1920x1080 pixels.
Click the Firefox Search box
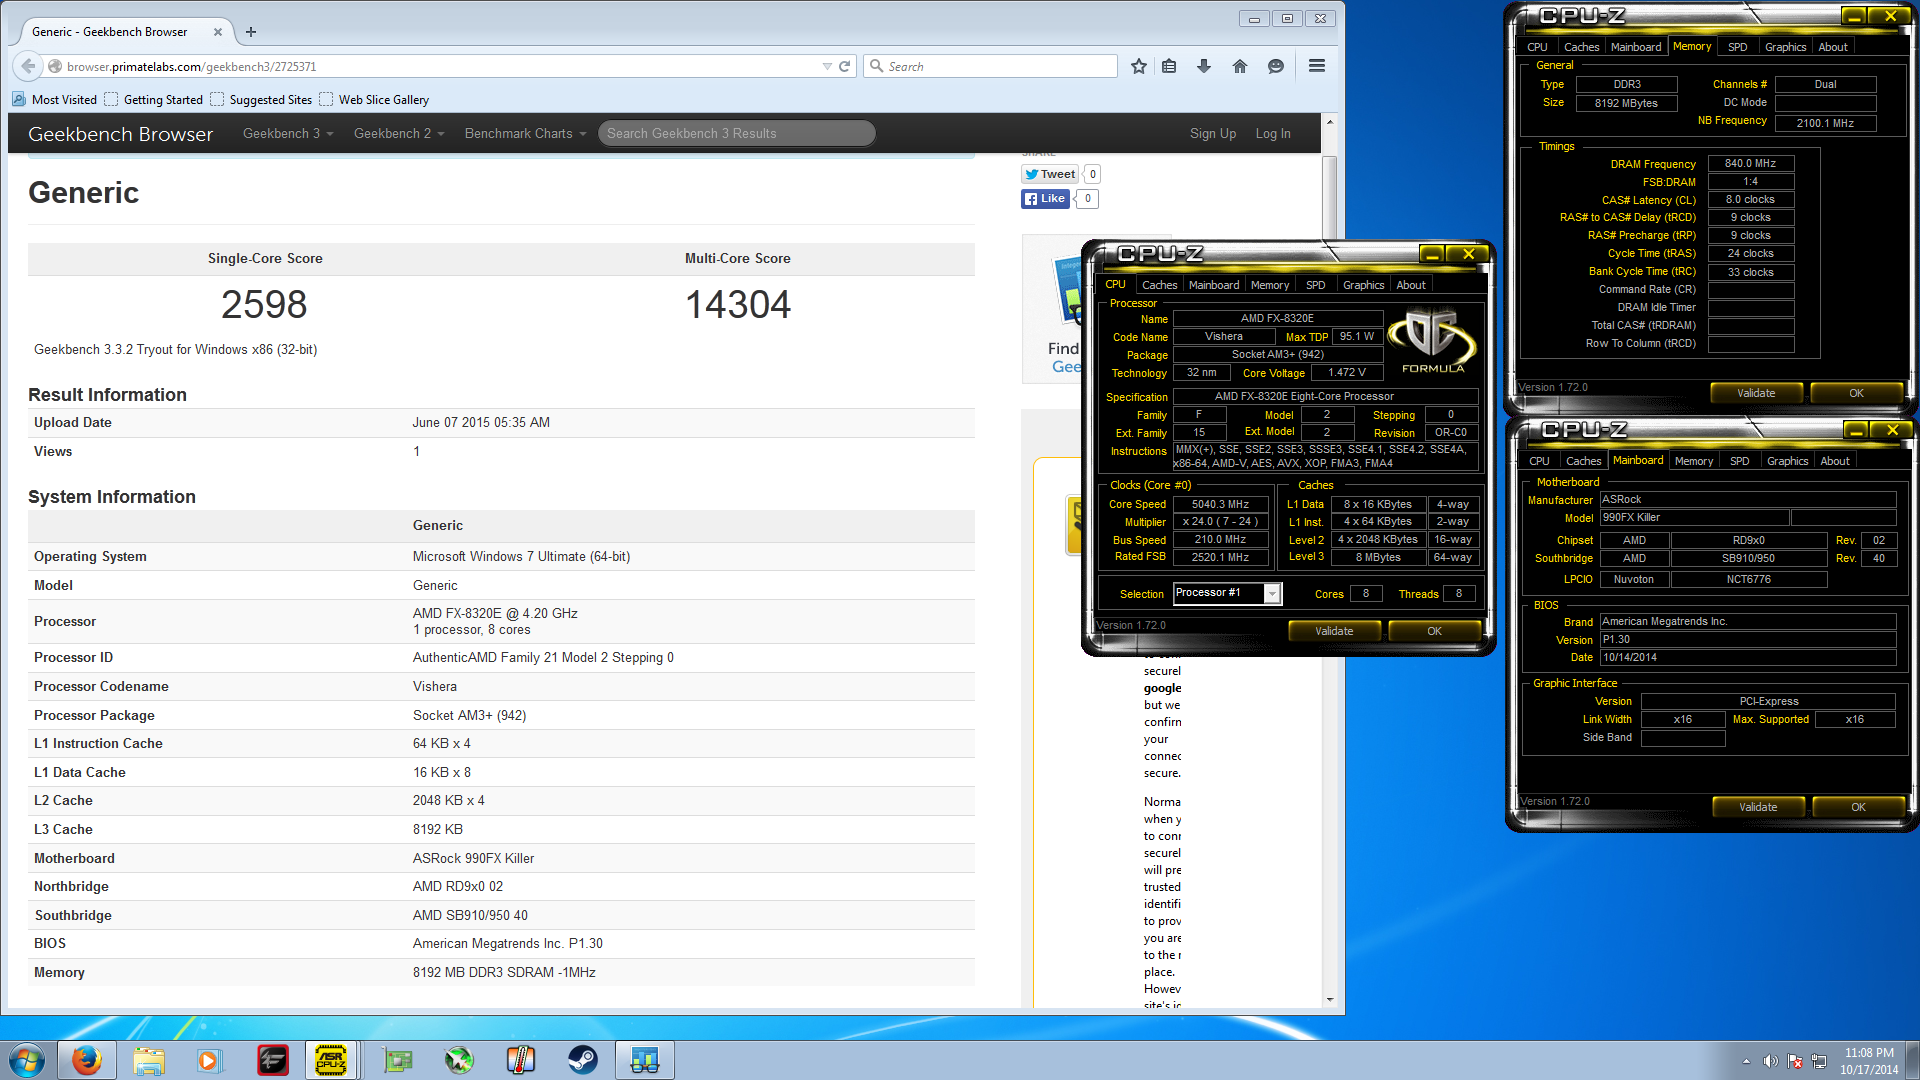coord(990,66)
